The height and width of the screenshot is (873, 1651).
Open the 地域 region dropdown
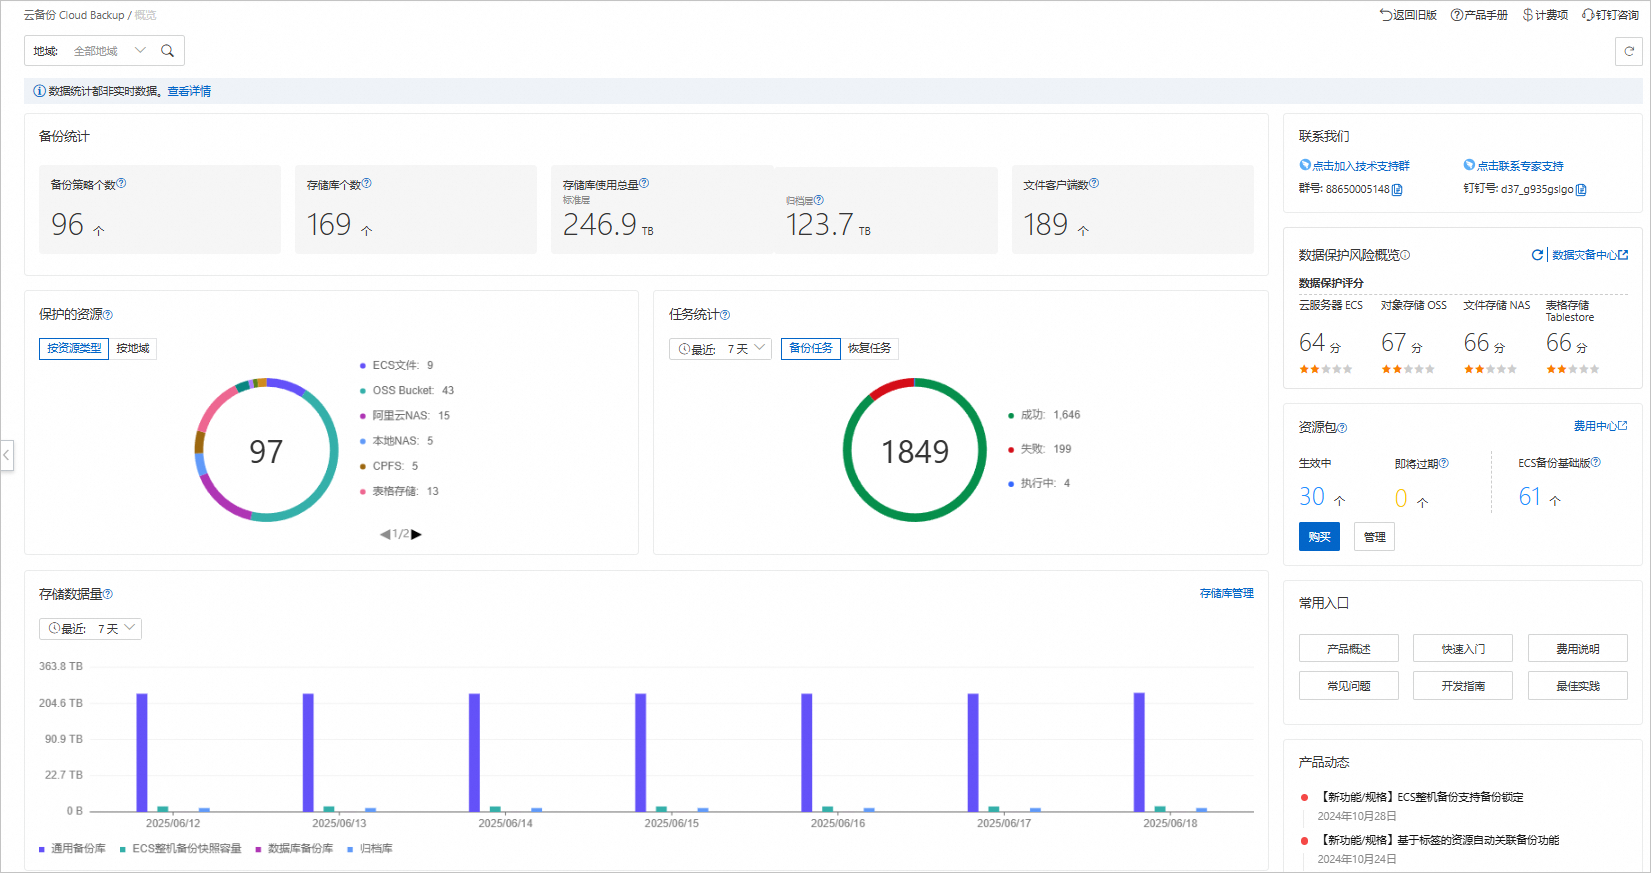110,51
